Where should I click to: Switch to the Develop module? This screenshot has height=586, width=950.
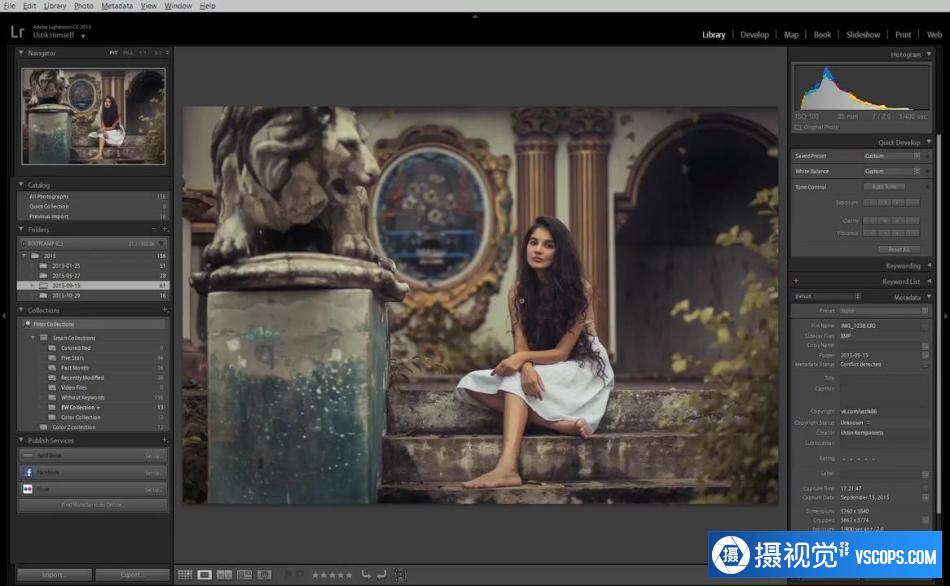point(754,35)
